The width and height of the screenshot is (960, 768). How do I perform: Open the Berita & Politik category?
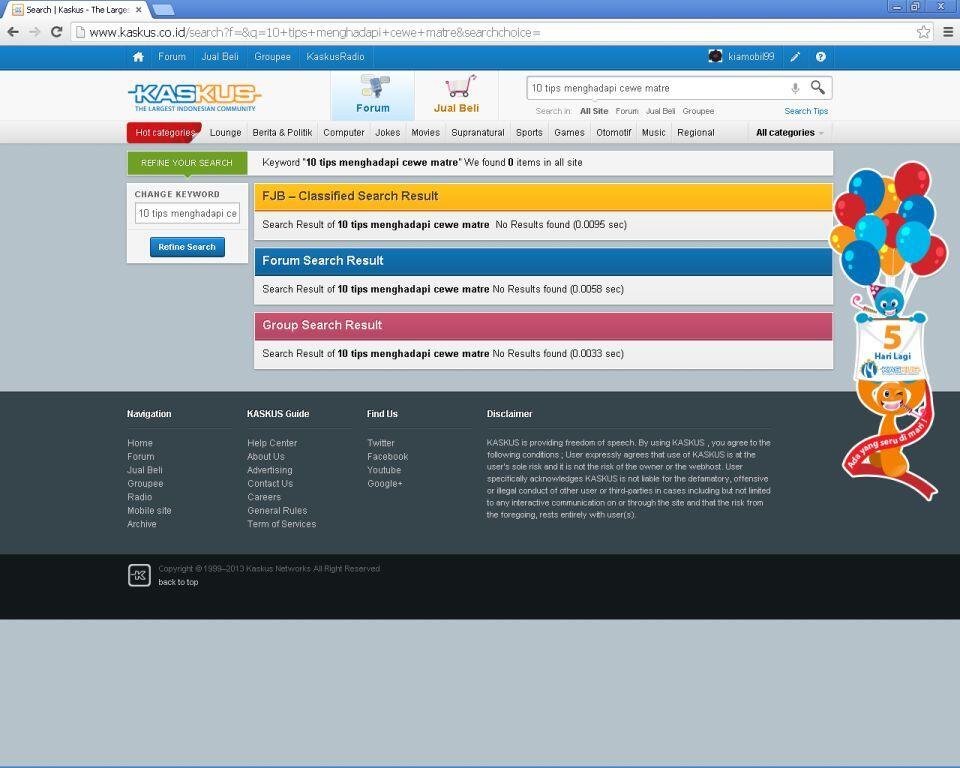pos(282,133)
